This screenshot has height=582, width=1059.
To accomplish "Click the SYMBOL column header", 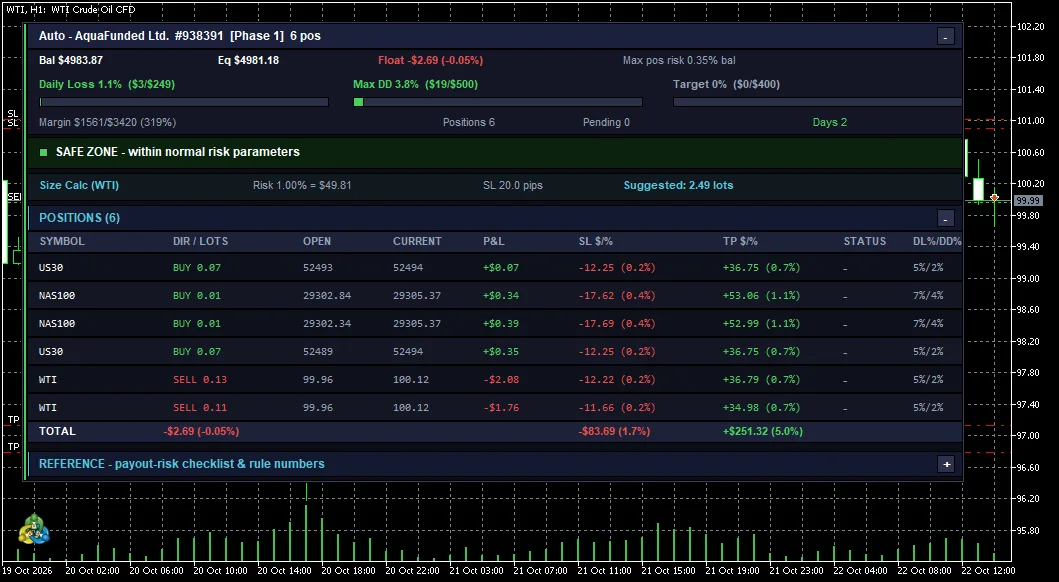I will point(62,241).
